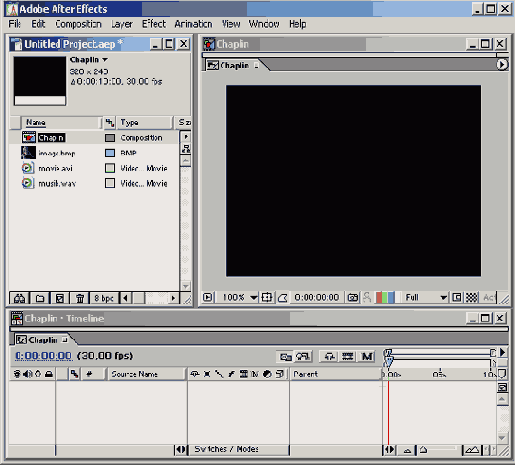Take a snapshot with camera icon
This screenshot has height=465, width=515.
click(x=353, y=297)
